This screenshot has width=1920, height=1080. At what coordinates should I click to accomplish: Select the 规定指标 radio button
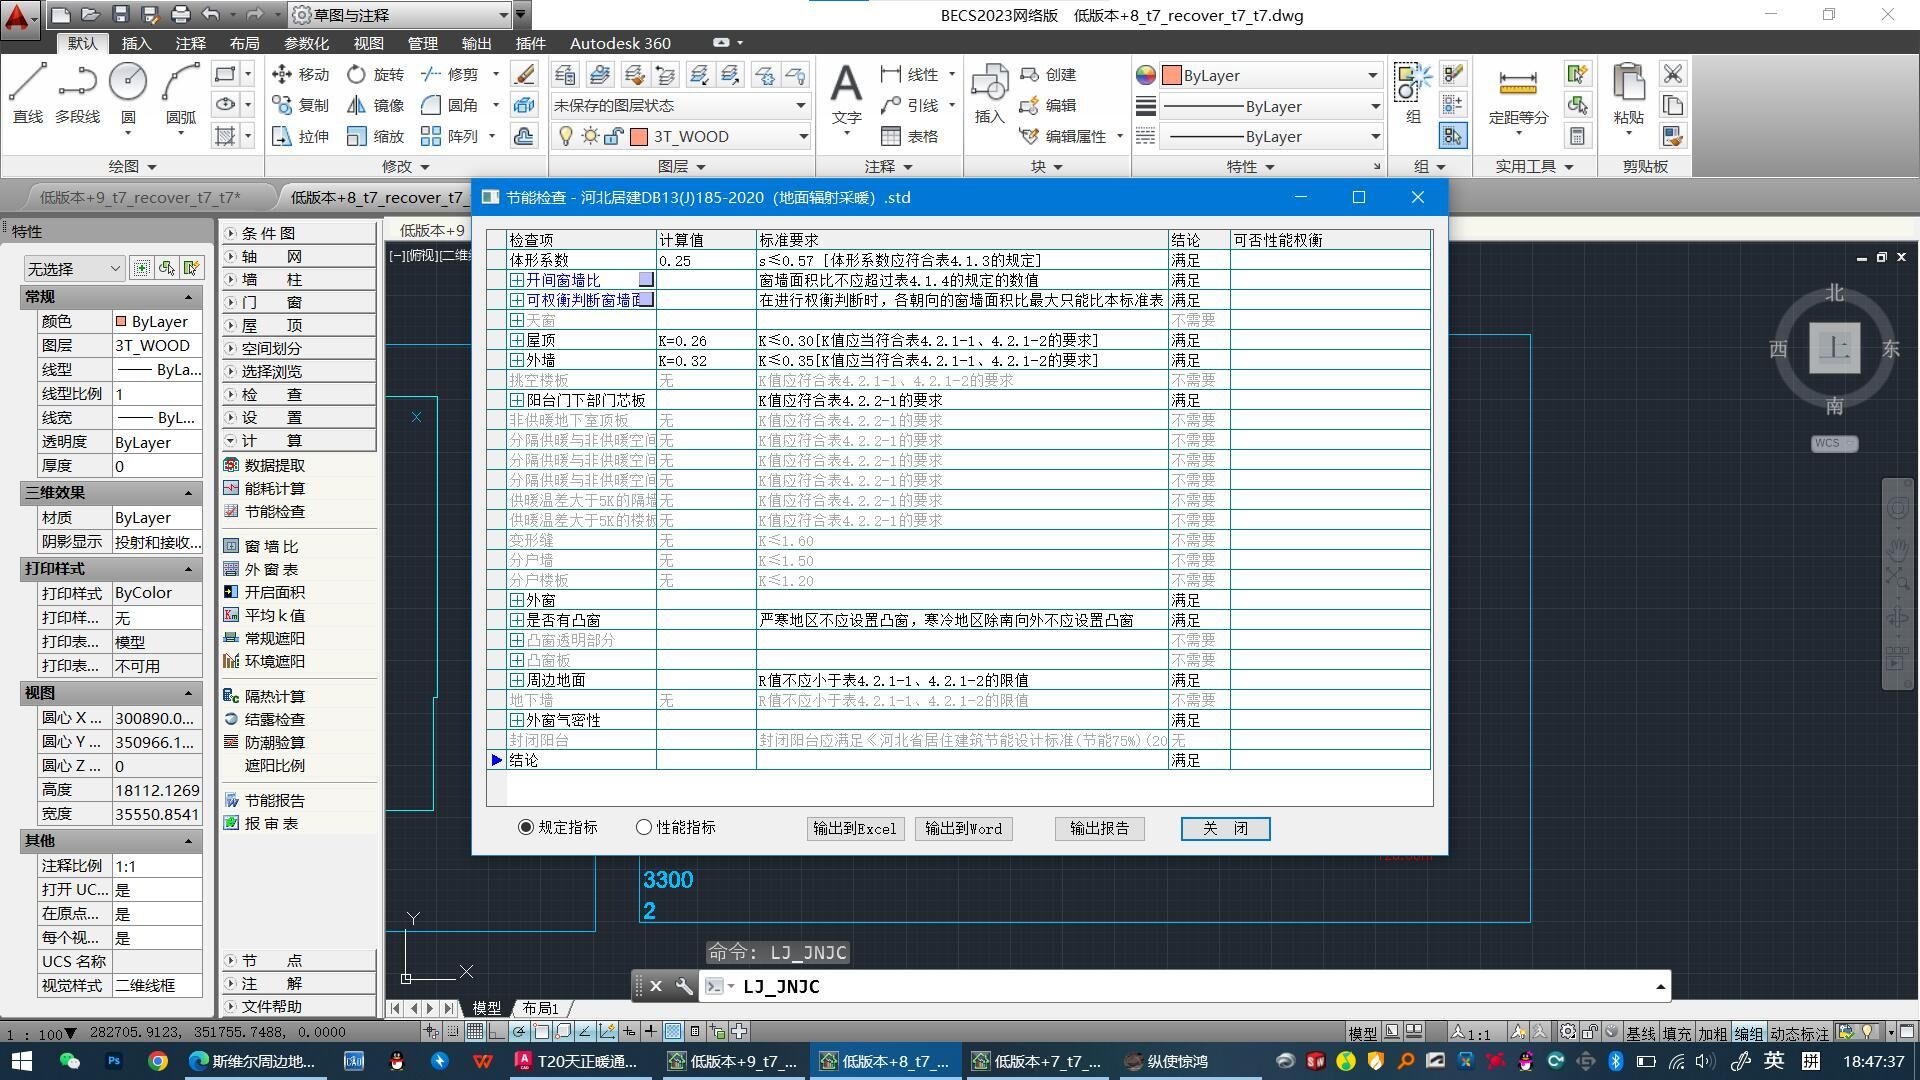point(526,828)
